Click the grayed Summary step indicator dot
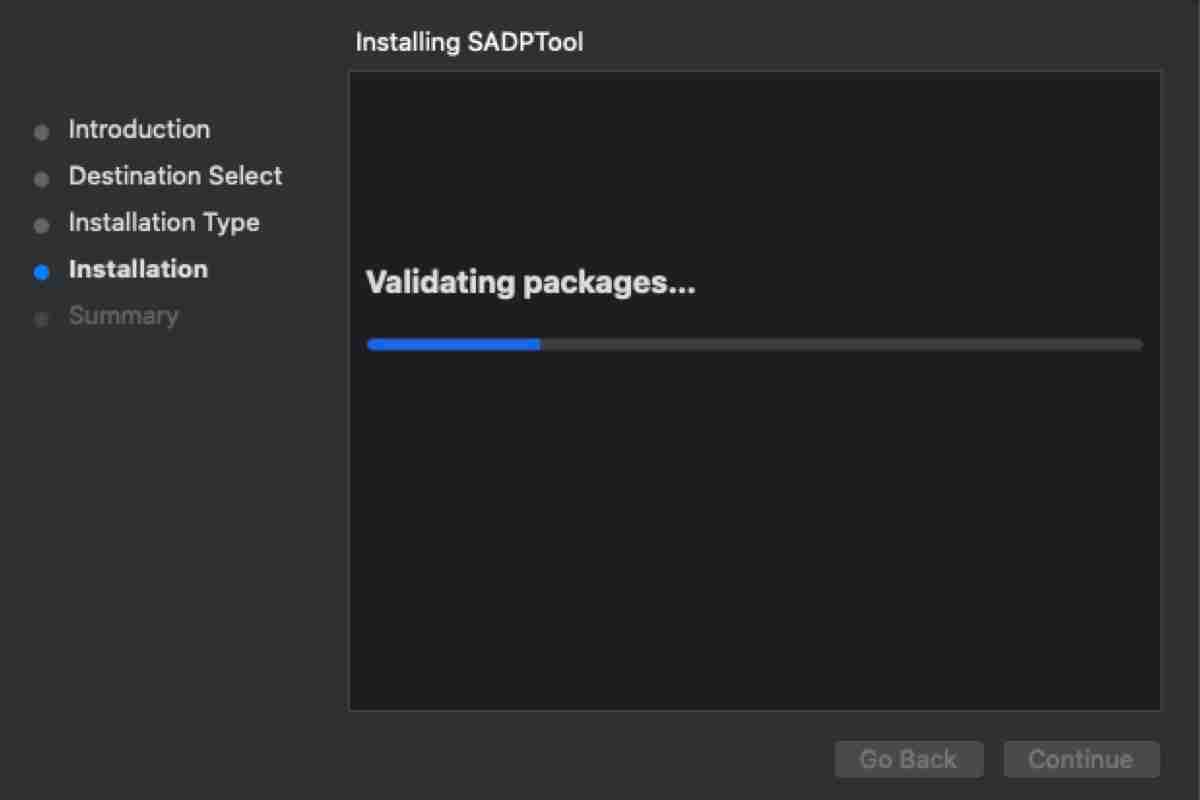The width and height of the screenshot is (1200, 800). click(x=42, y=317)
